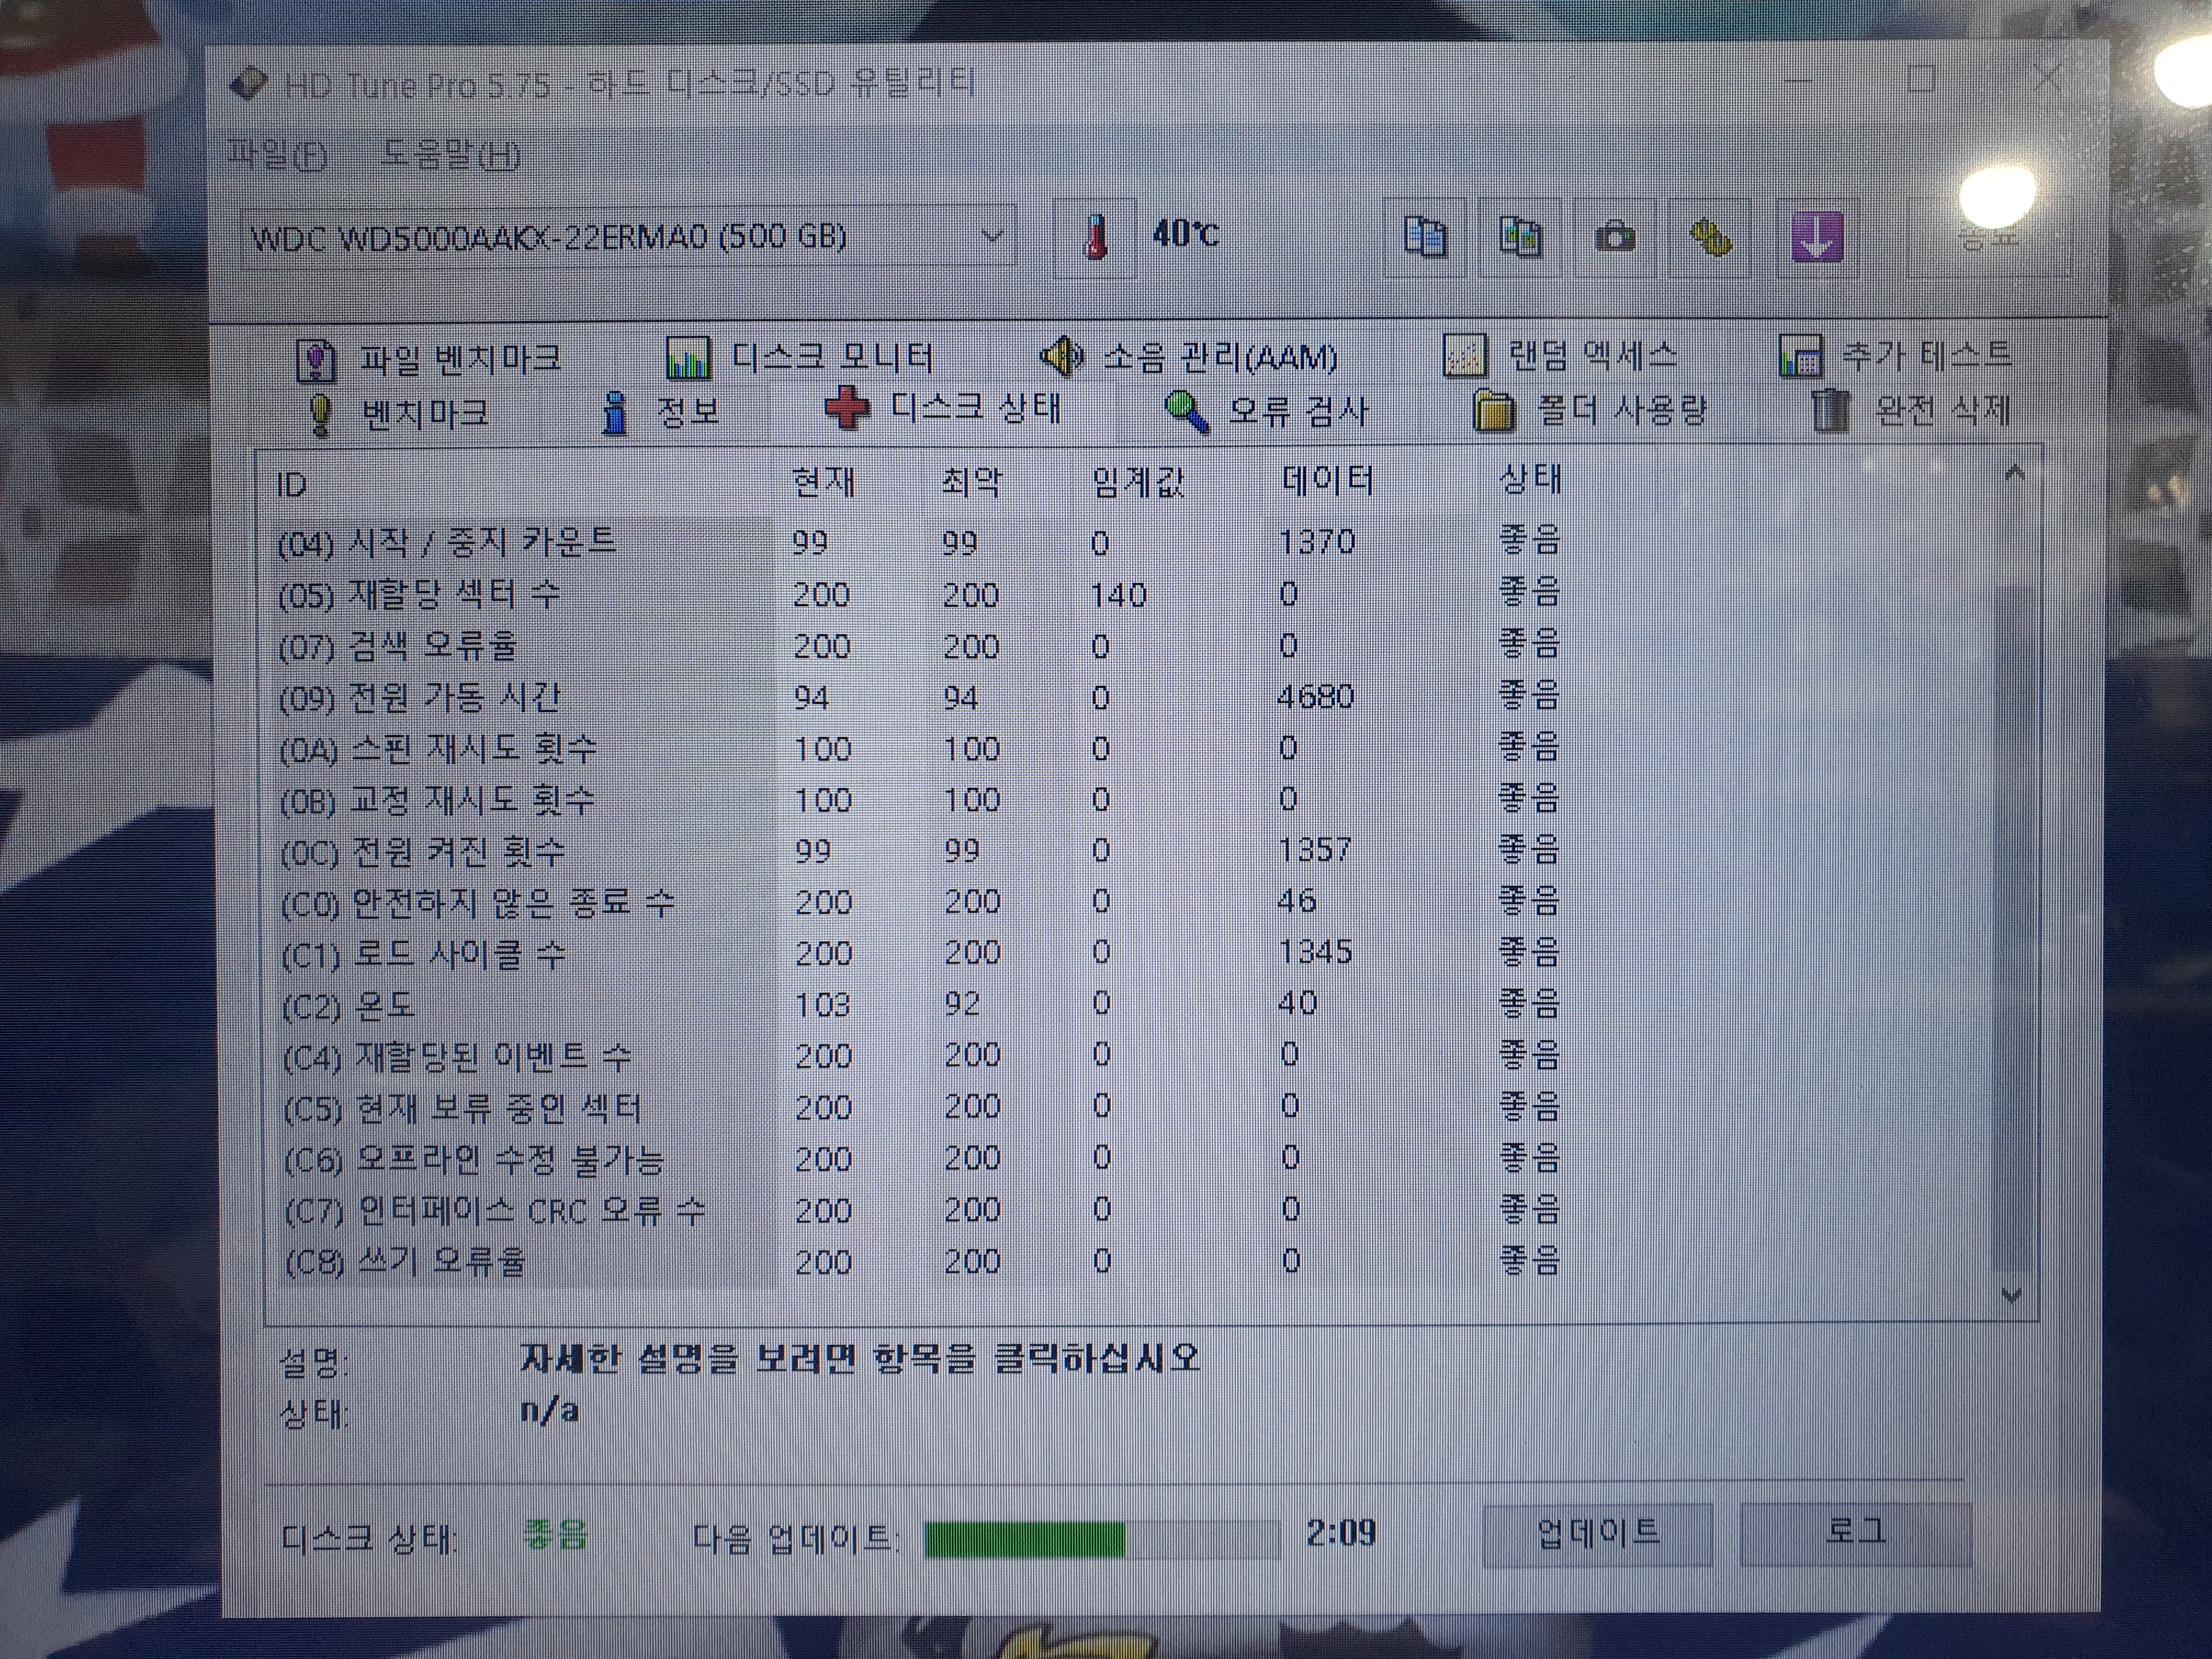Select the (C0) 안전하지 않은 종료 수 row

tap(1130, 902)
